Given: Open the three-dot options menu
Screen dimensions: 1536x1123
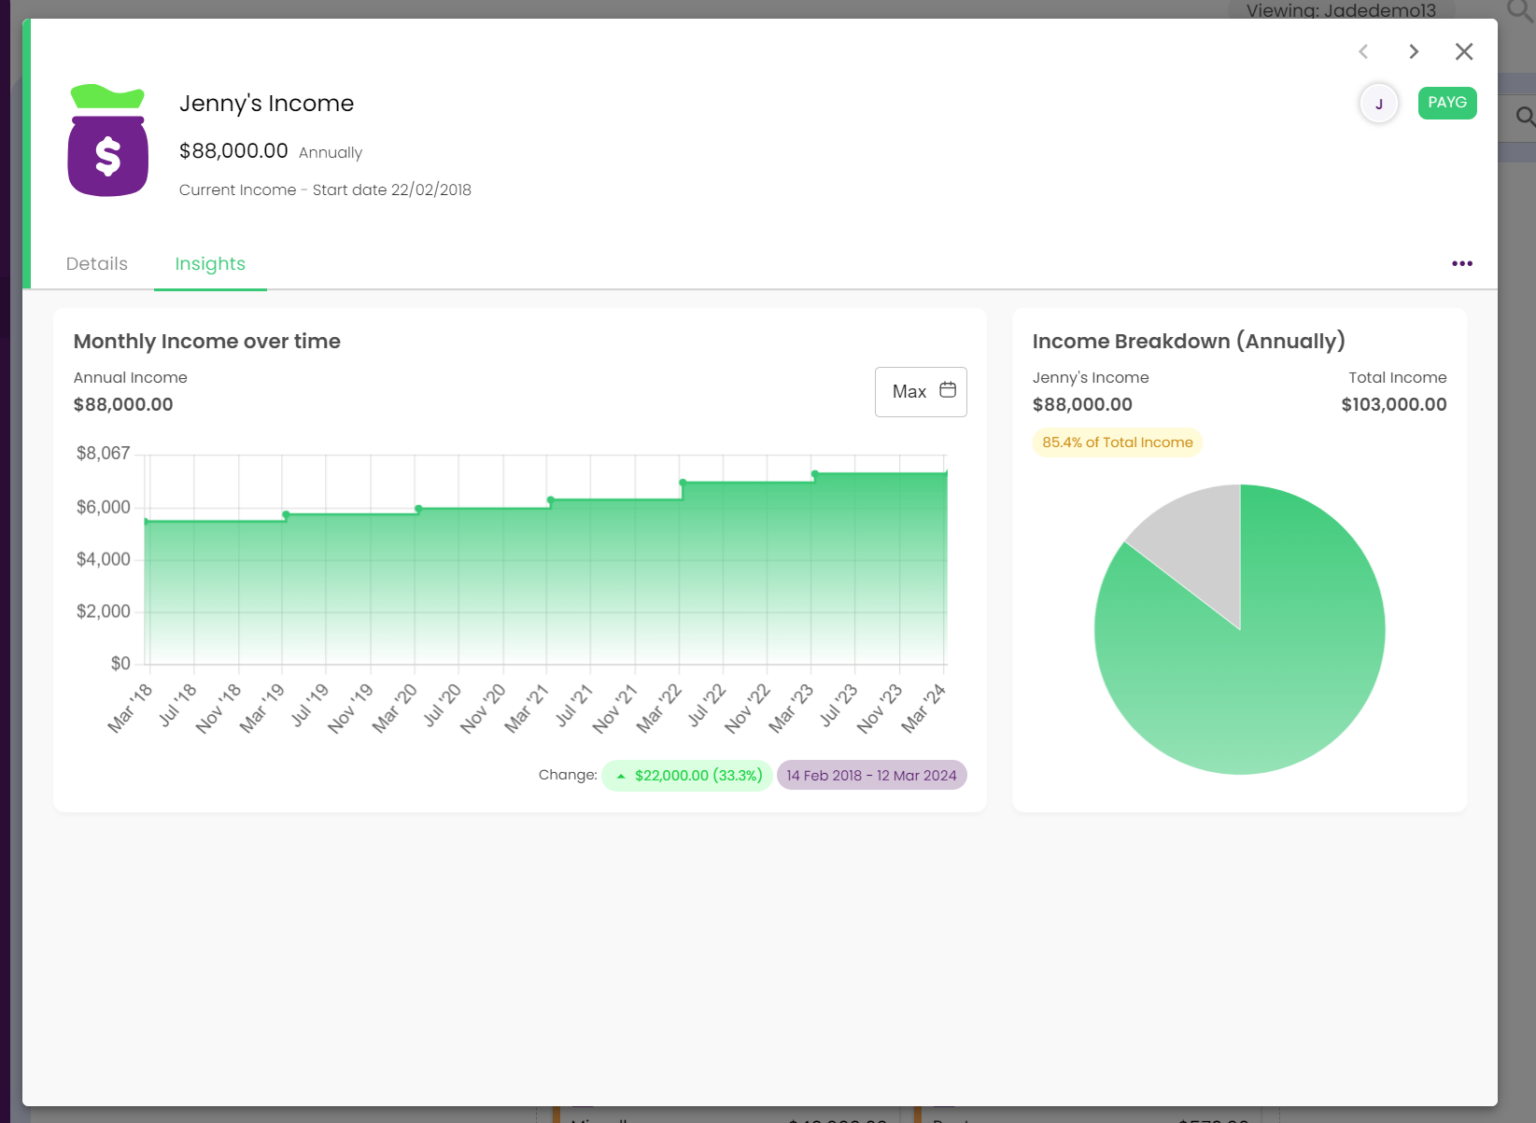Looking at the screenshot, I should tap(1461, 263).
